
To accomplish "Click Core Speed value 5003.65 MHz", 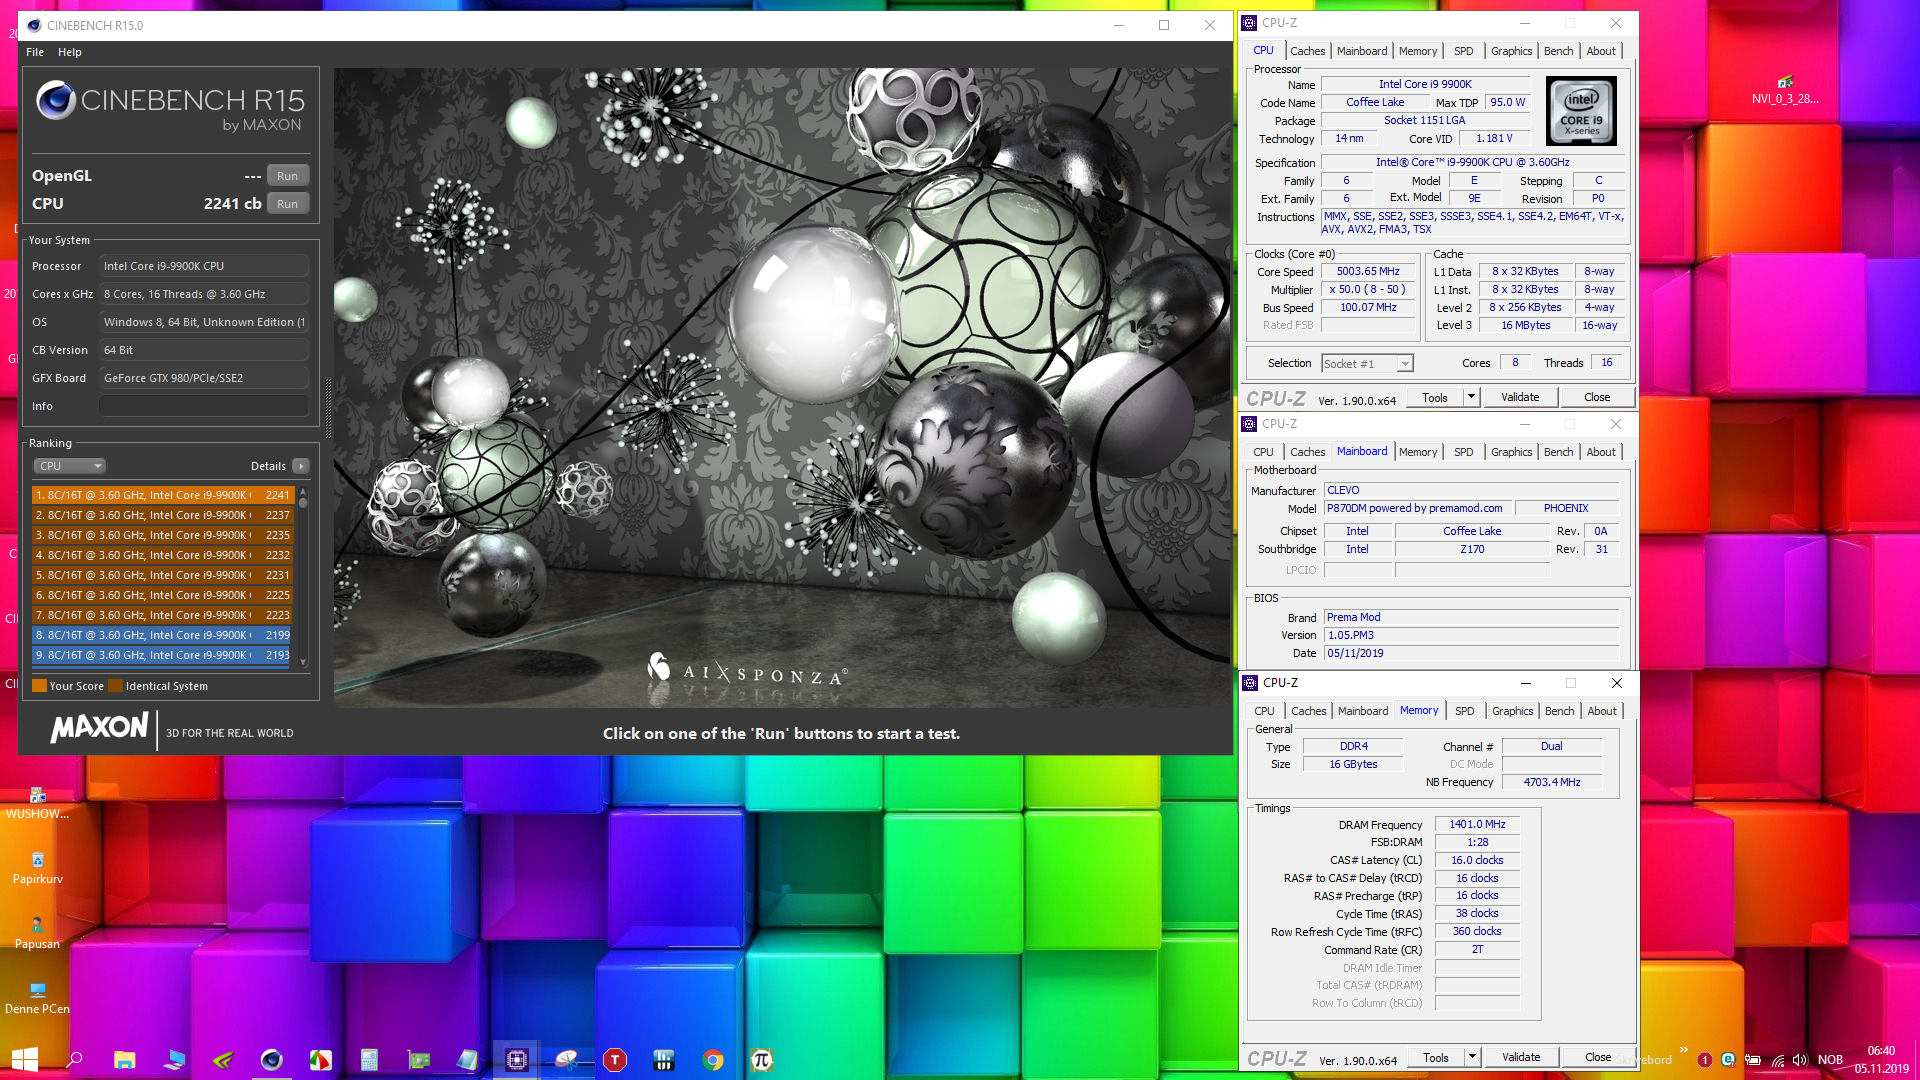I will (x=1368, y=272).
